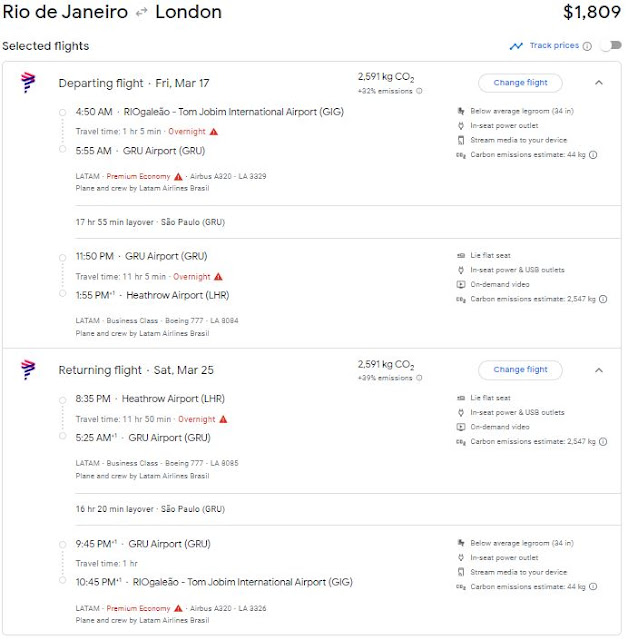628x640 pixels.
Task: Click the Departing flight Fri, Mar 17 header
Action: [134, 83]
